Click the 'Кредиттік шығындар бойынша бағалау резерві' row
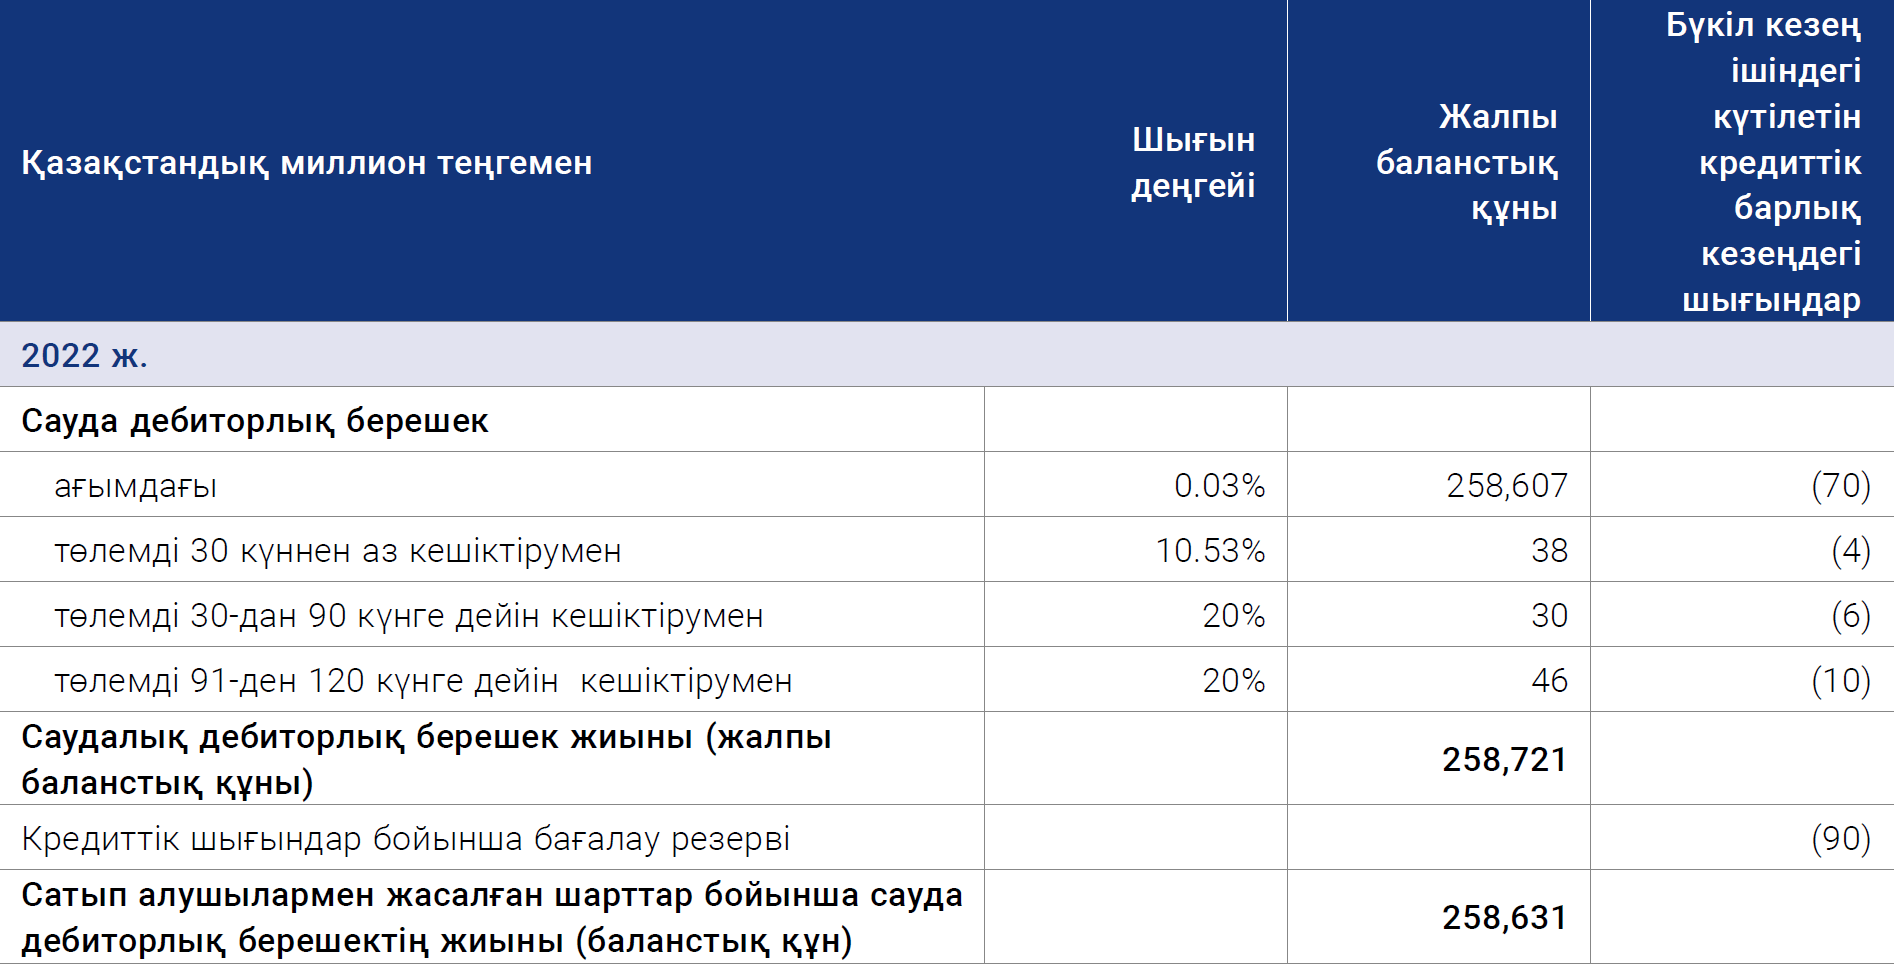1894x964 pixels. (947, 838)
